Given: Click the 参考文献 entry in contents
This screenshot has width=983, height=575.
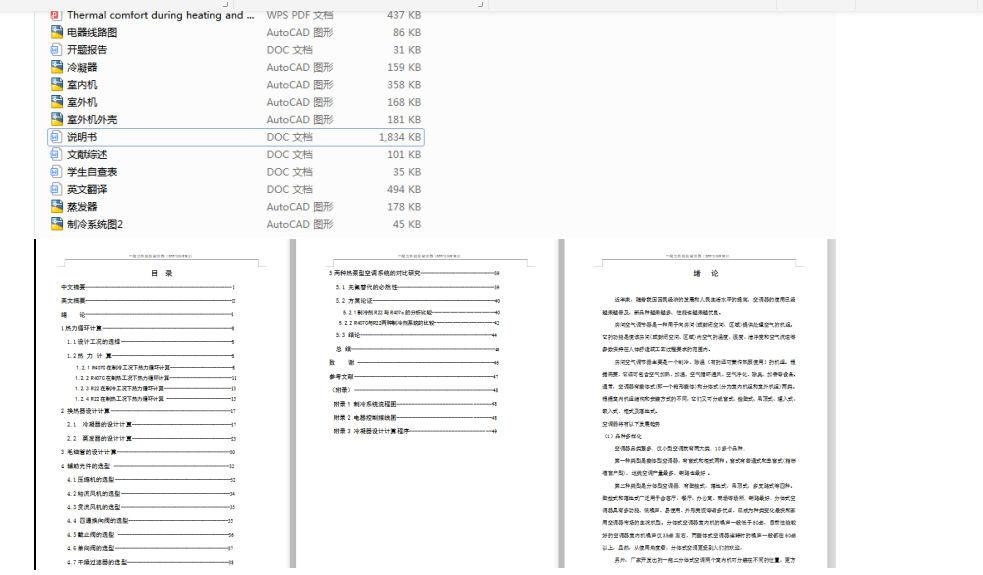Looking at the screenshot, I should click(x=342, y=376).
